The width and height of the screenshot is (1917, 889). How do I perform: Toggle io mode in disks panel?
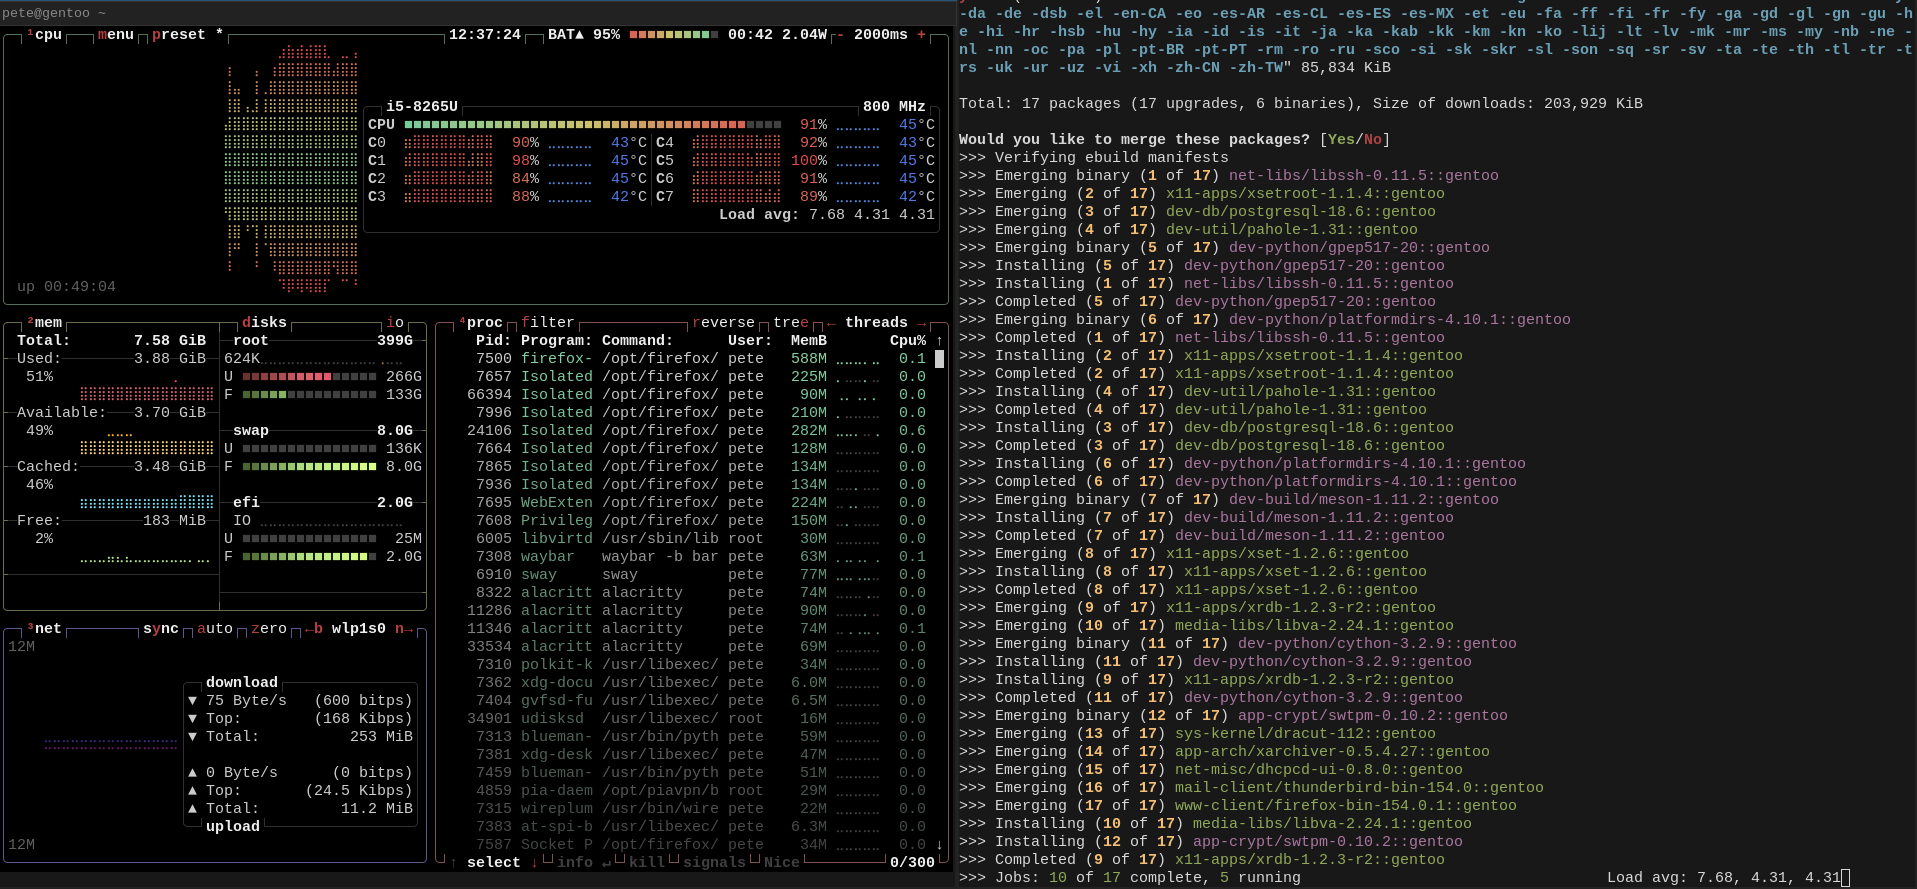395,323
